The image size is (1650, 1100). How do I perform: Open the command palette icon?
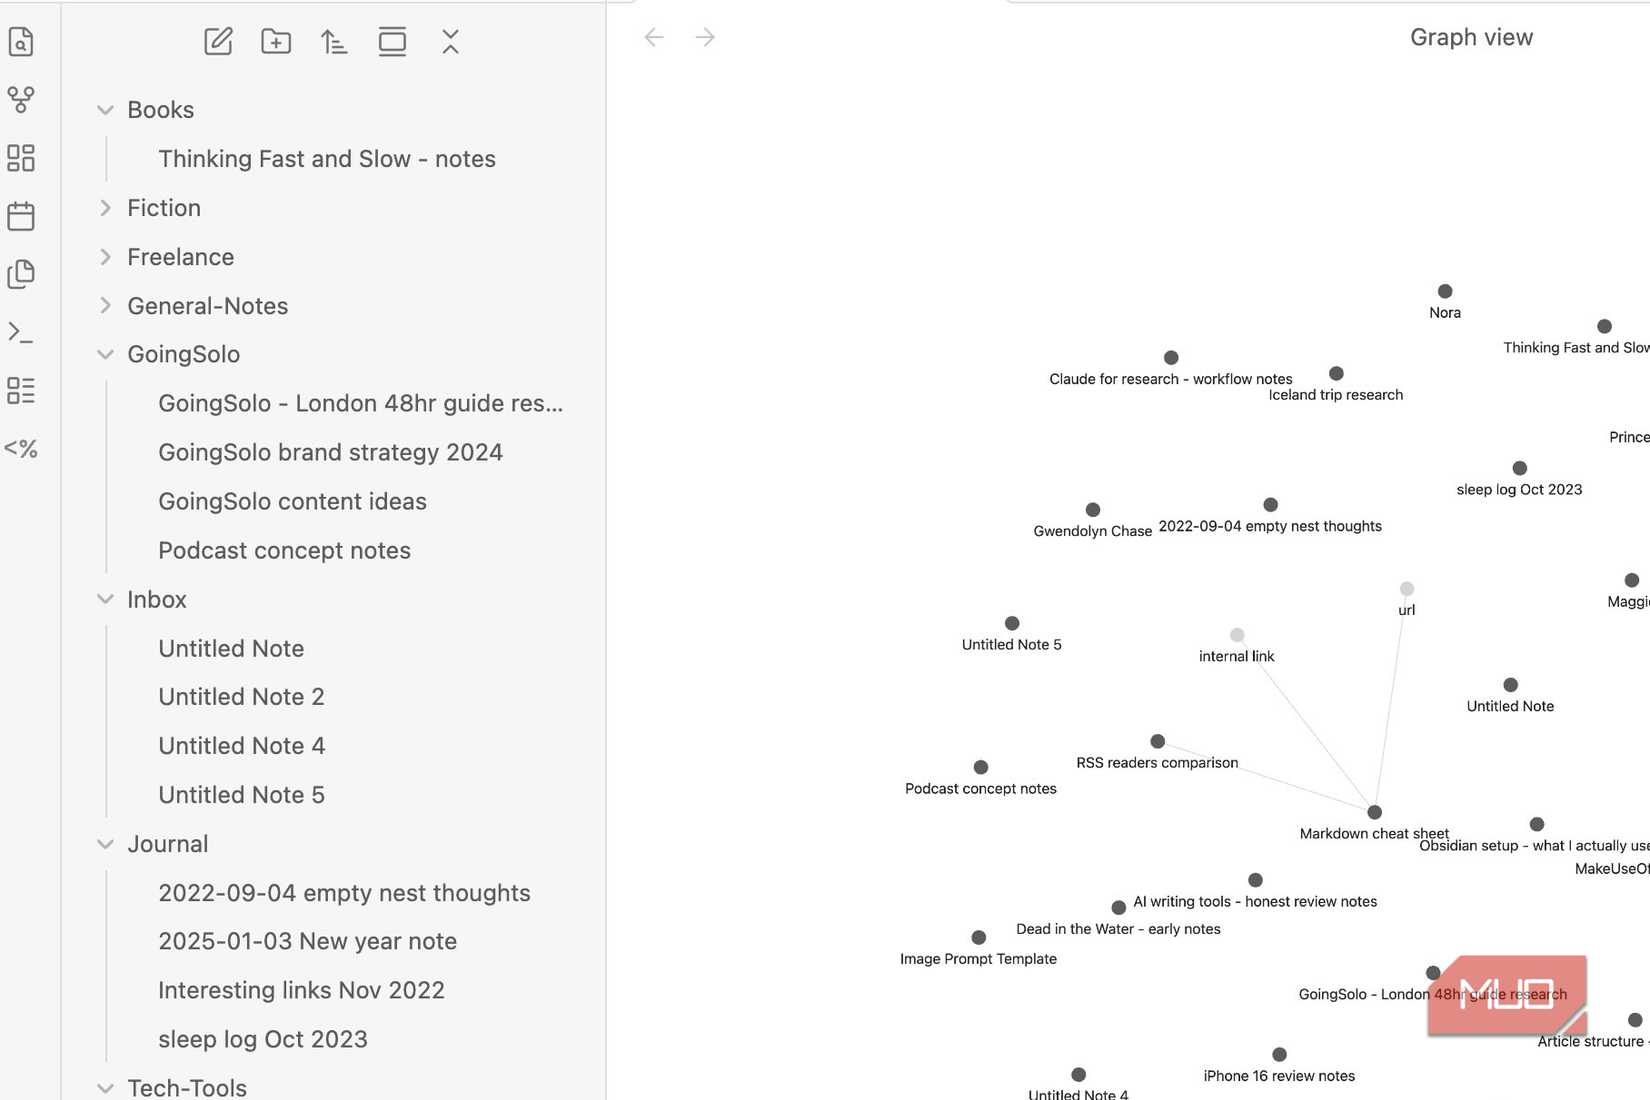pyautogui.click(x=21, y=332)
